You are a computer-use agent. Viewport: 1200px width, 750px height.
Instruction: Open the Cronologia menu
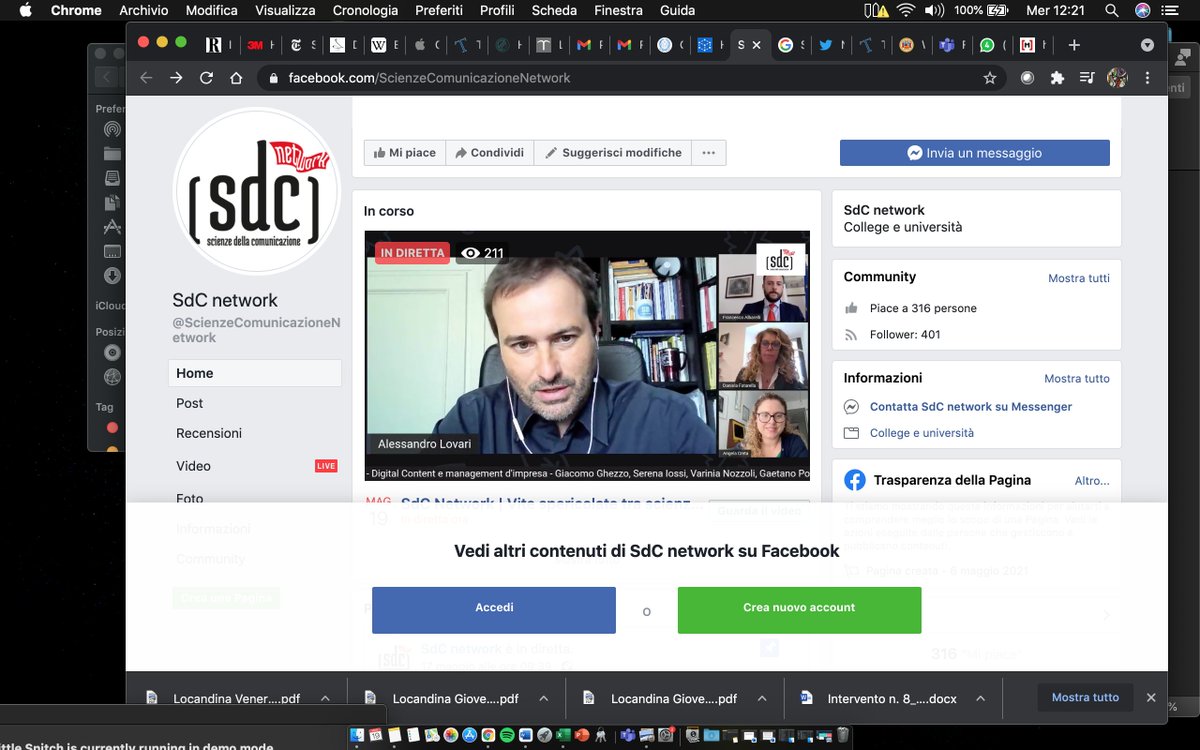(x=365, y=10)
